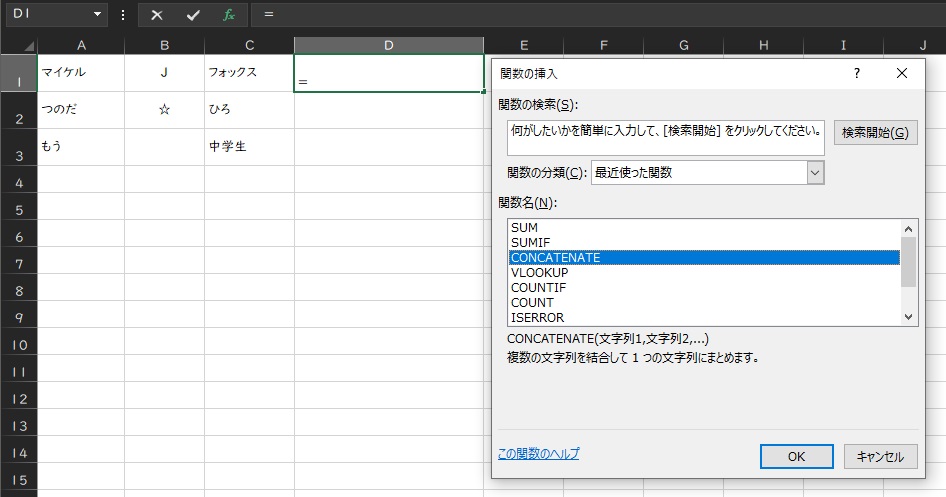Click cell containing ひろ

[249, 110]
